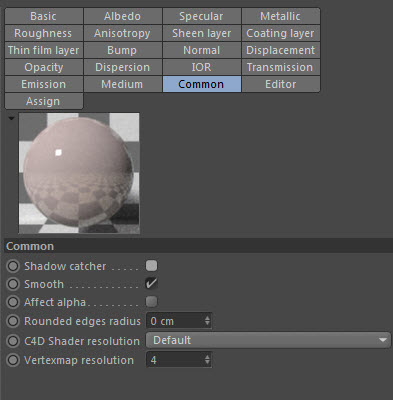Screen dimensions: 393x400
Task: Enable the Shadow catcher checkbox
Action: coord(151,266)
